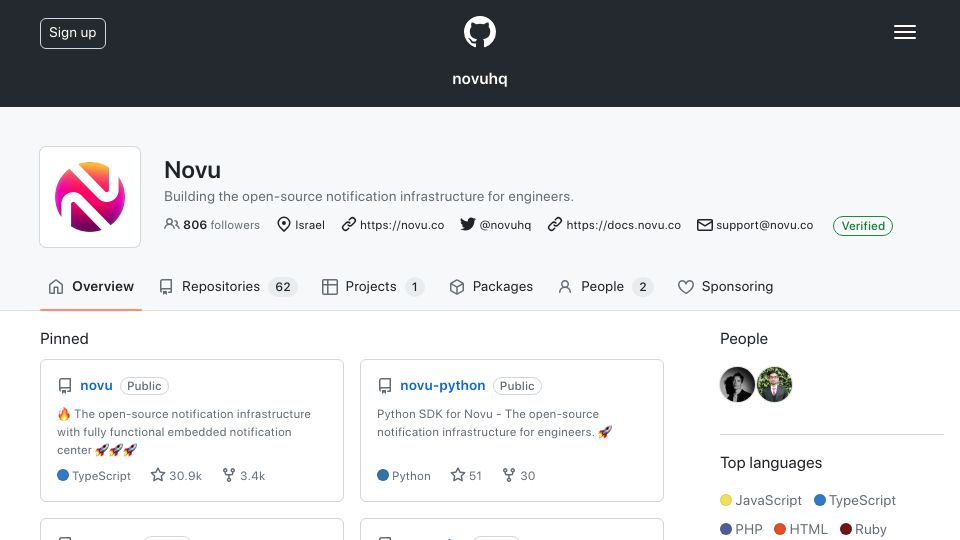Open the @novuhq Twitter link

click(x=505, y=225)
